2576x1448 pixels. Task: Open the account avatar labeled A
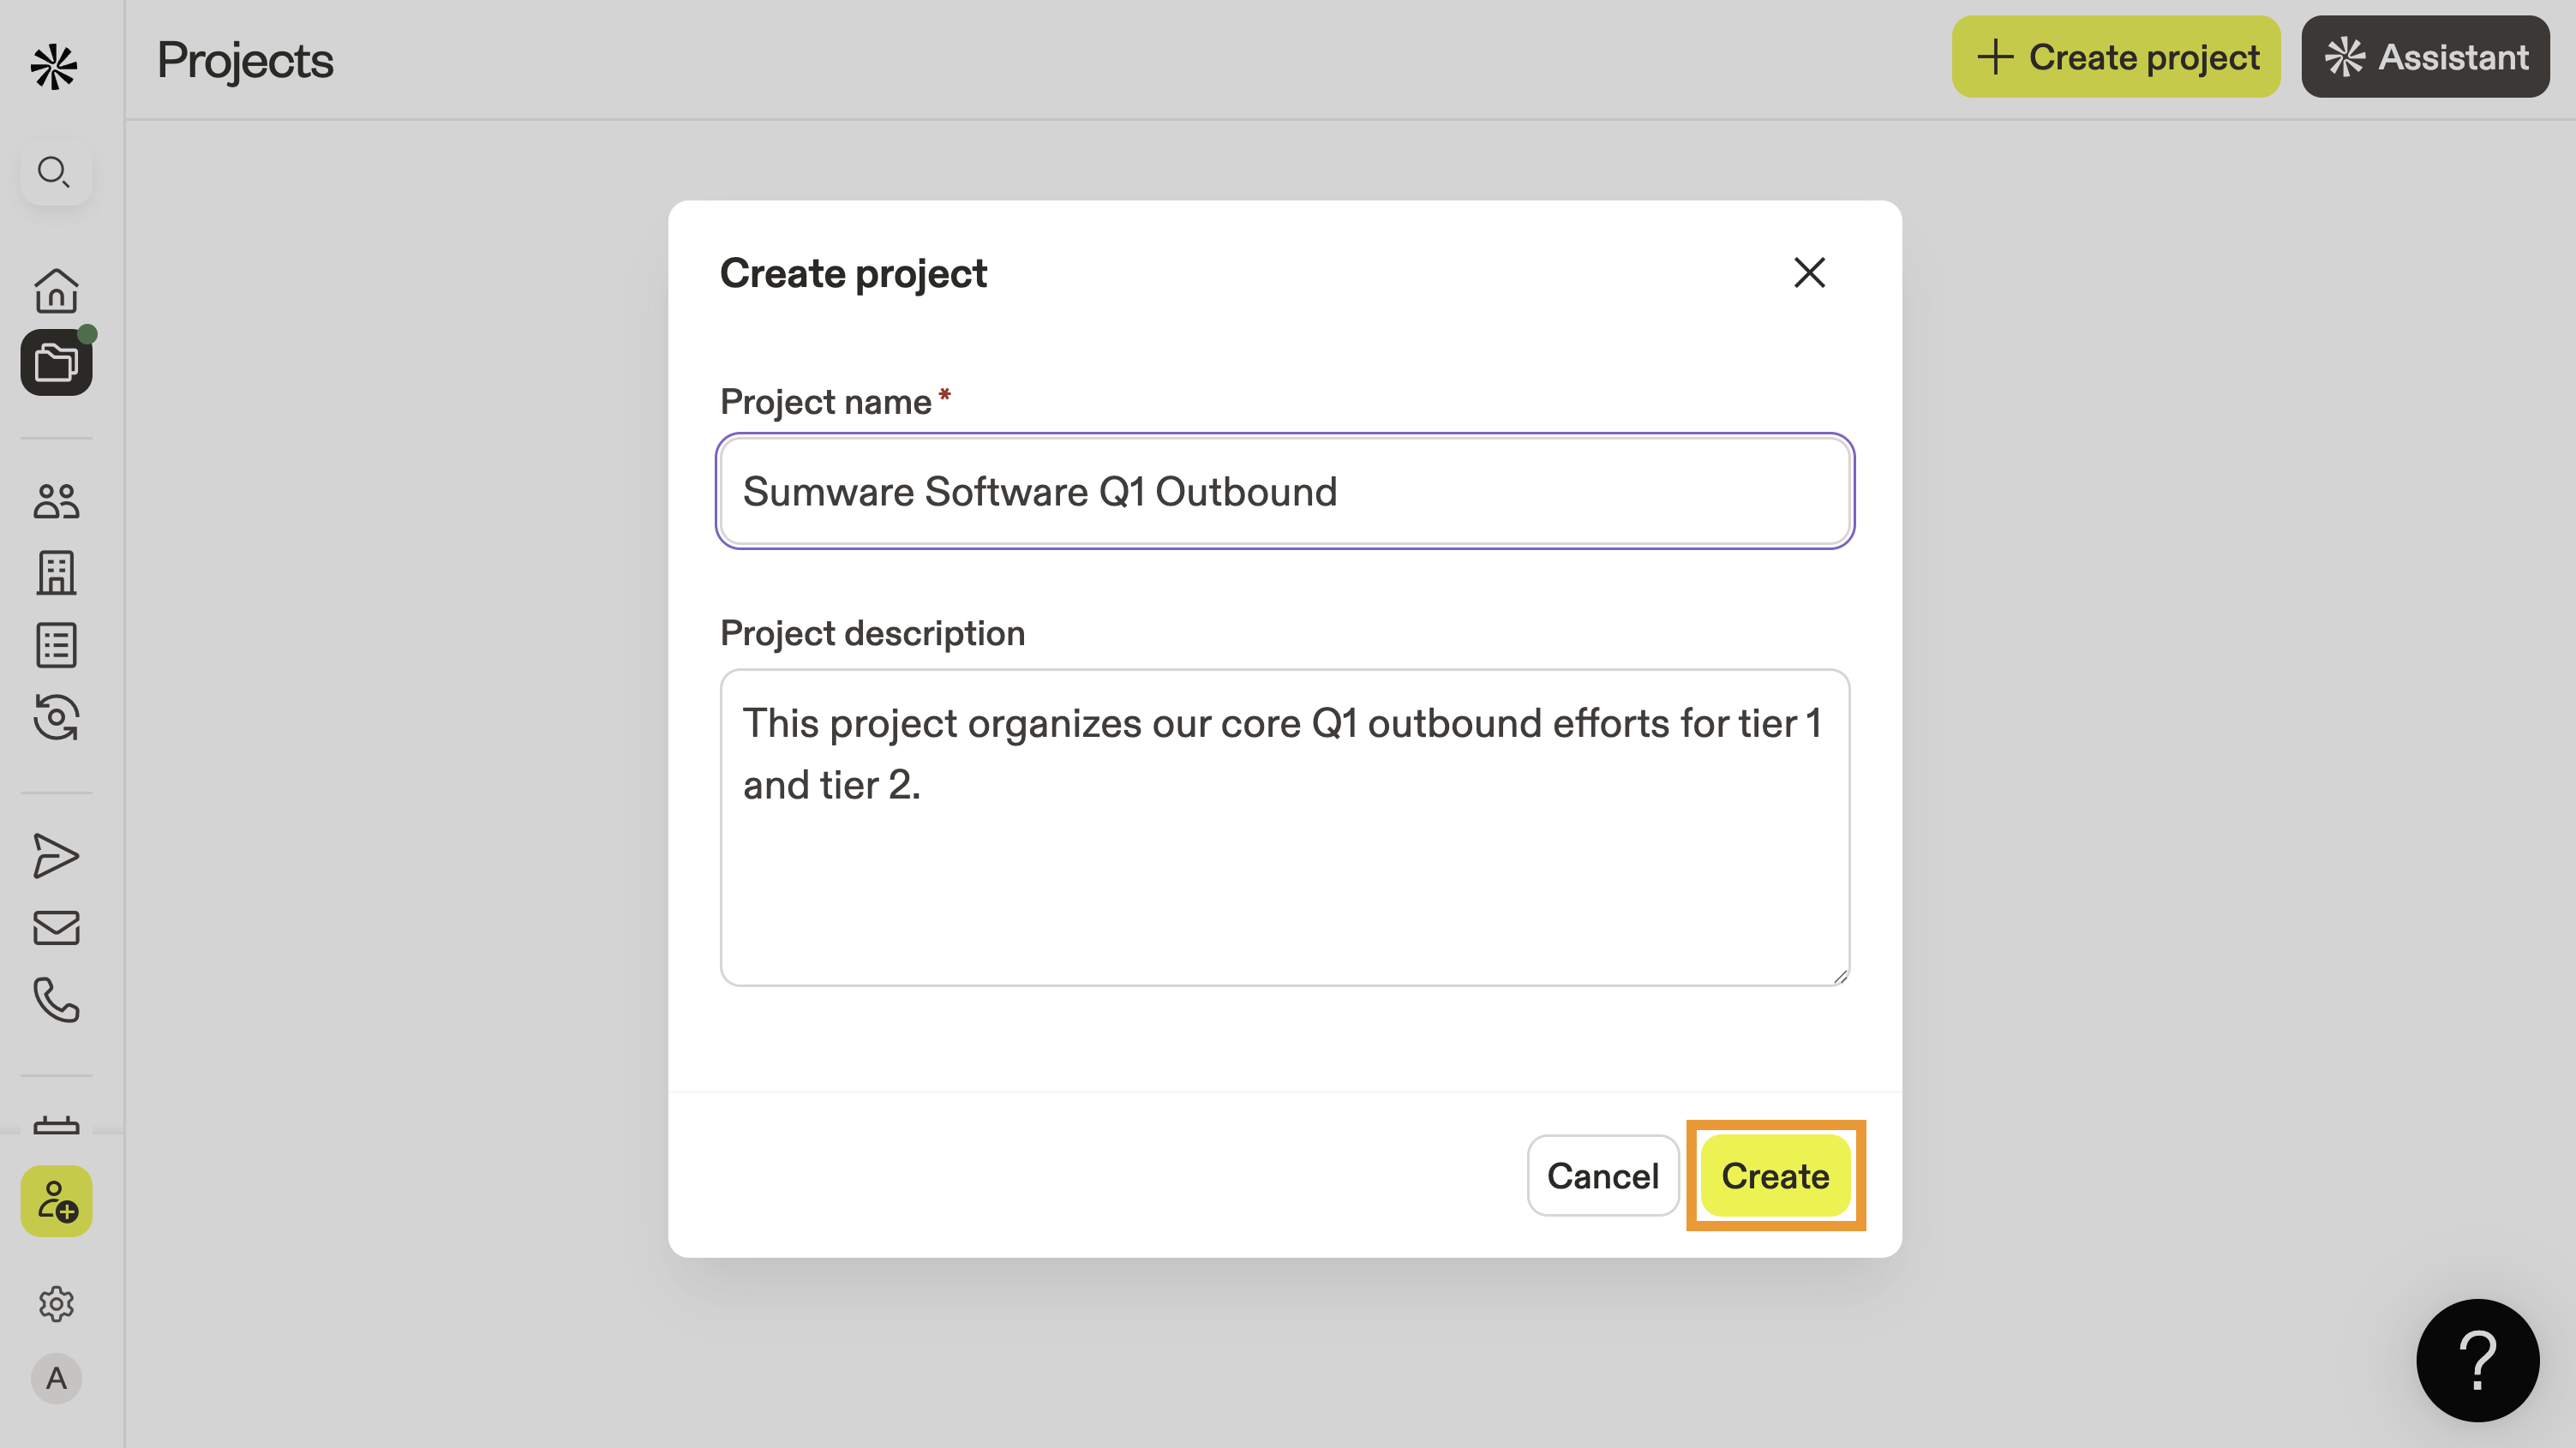(x=56, y=1379)
